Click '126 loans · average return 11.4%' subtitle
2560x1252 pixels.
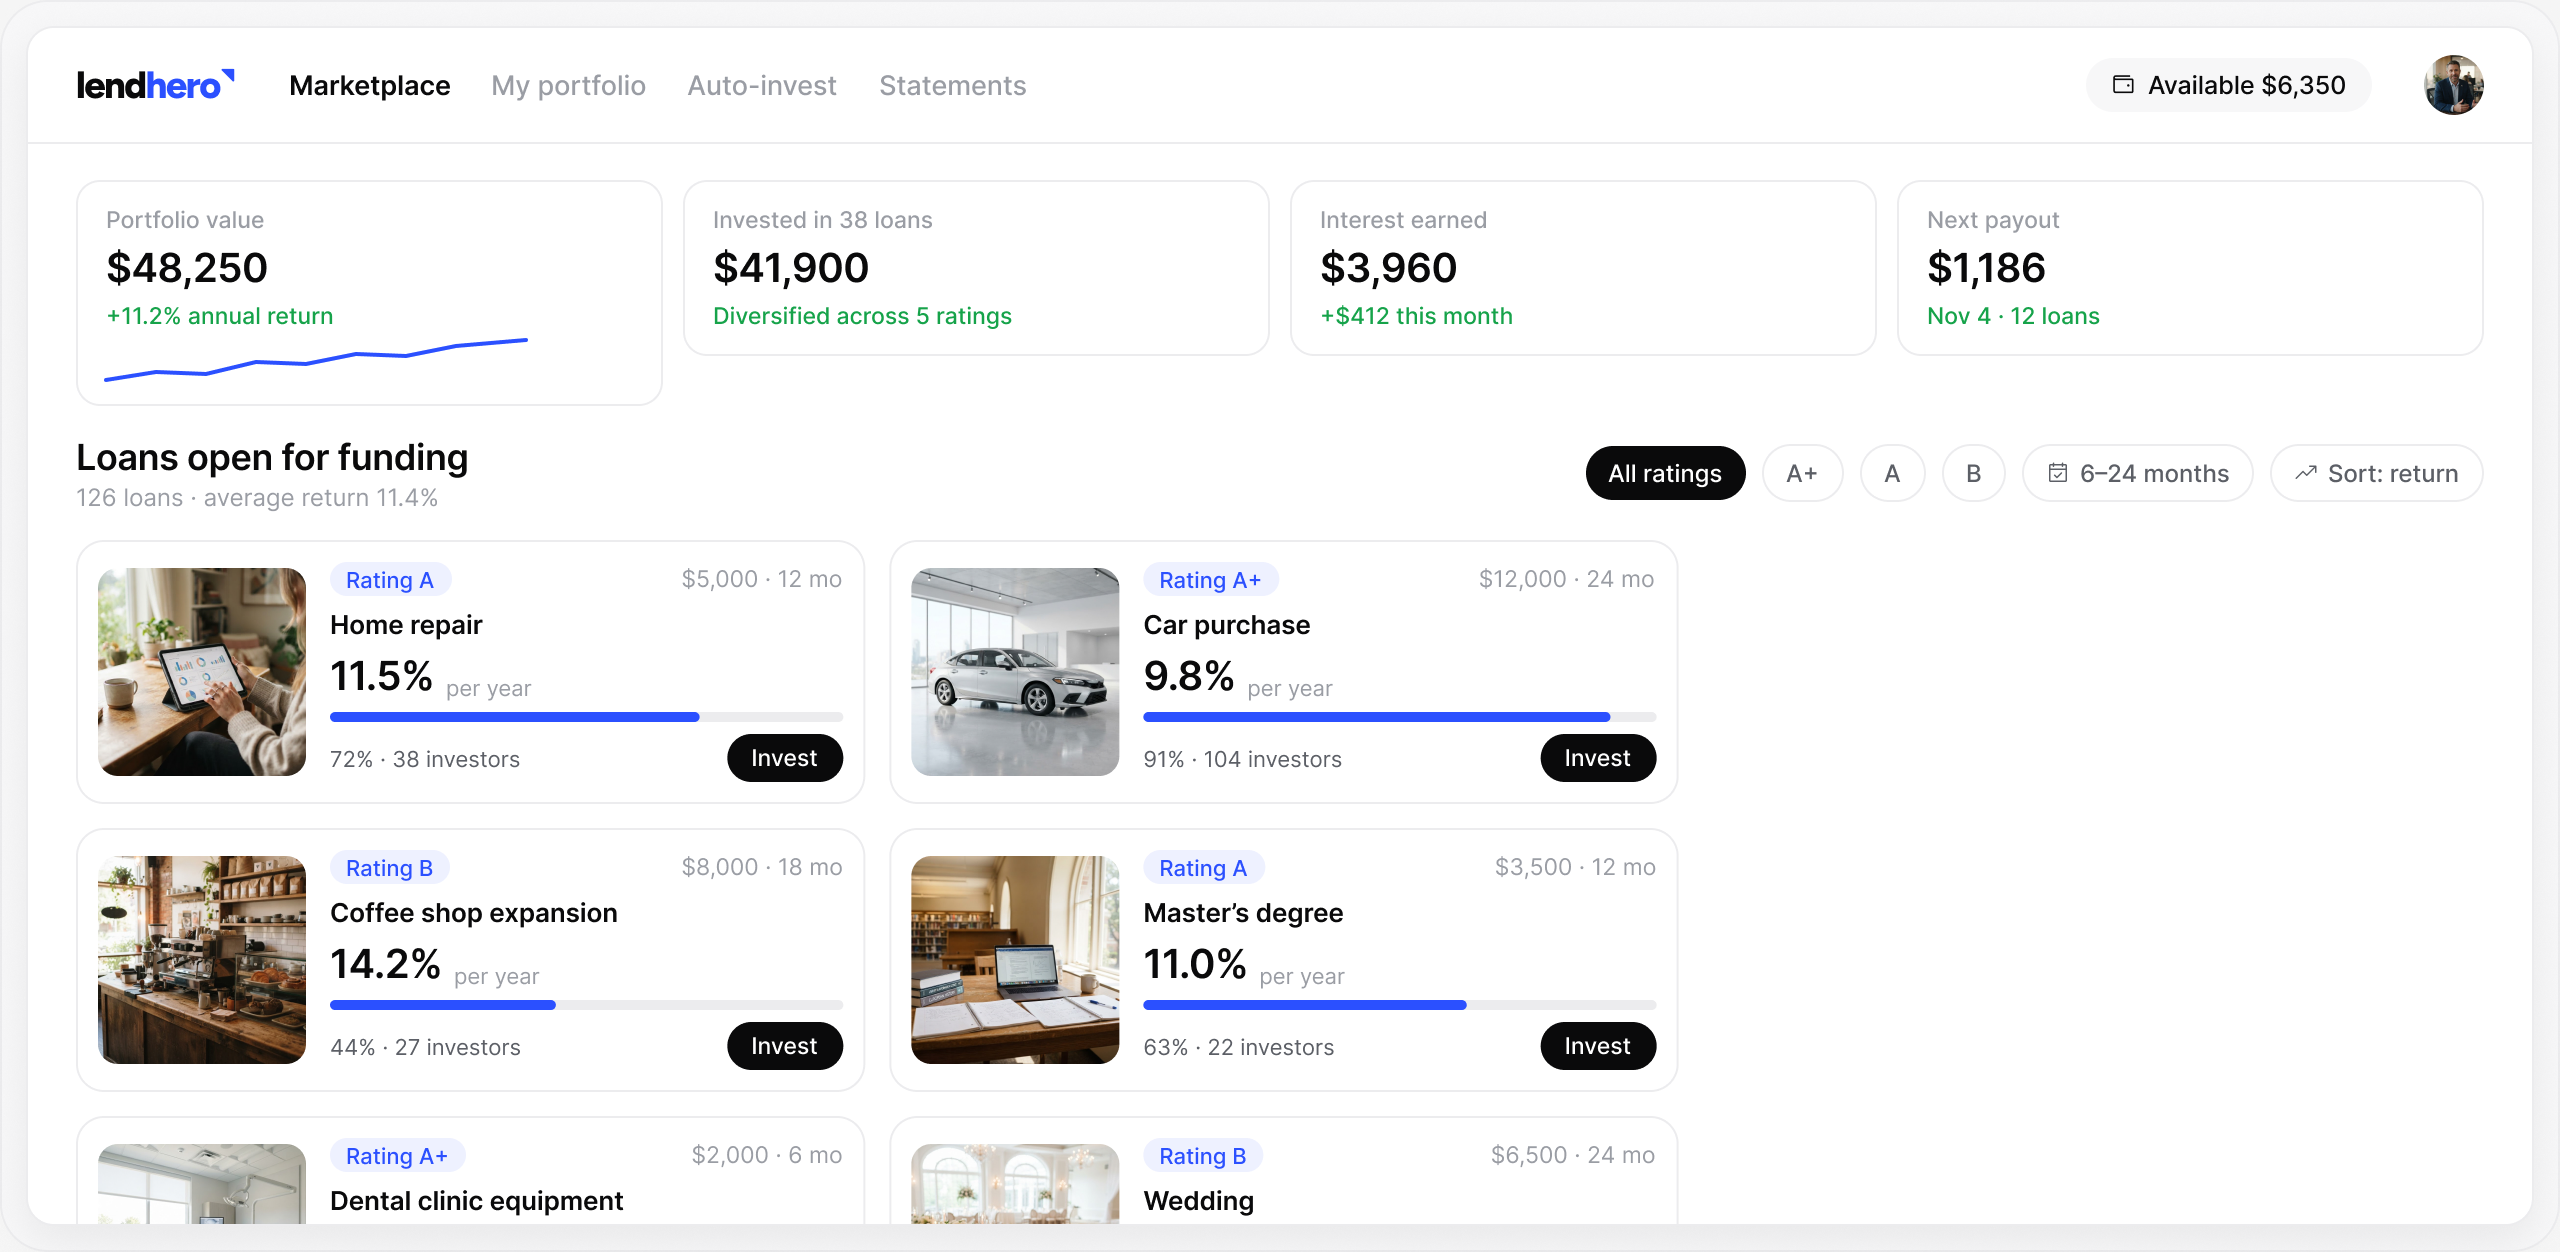click(x=257, y=498)
